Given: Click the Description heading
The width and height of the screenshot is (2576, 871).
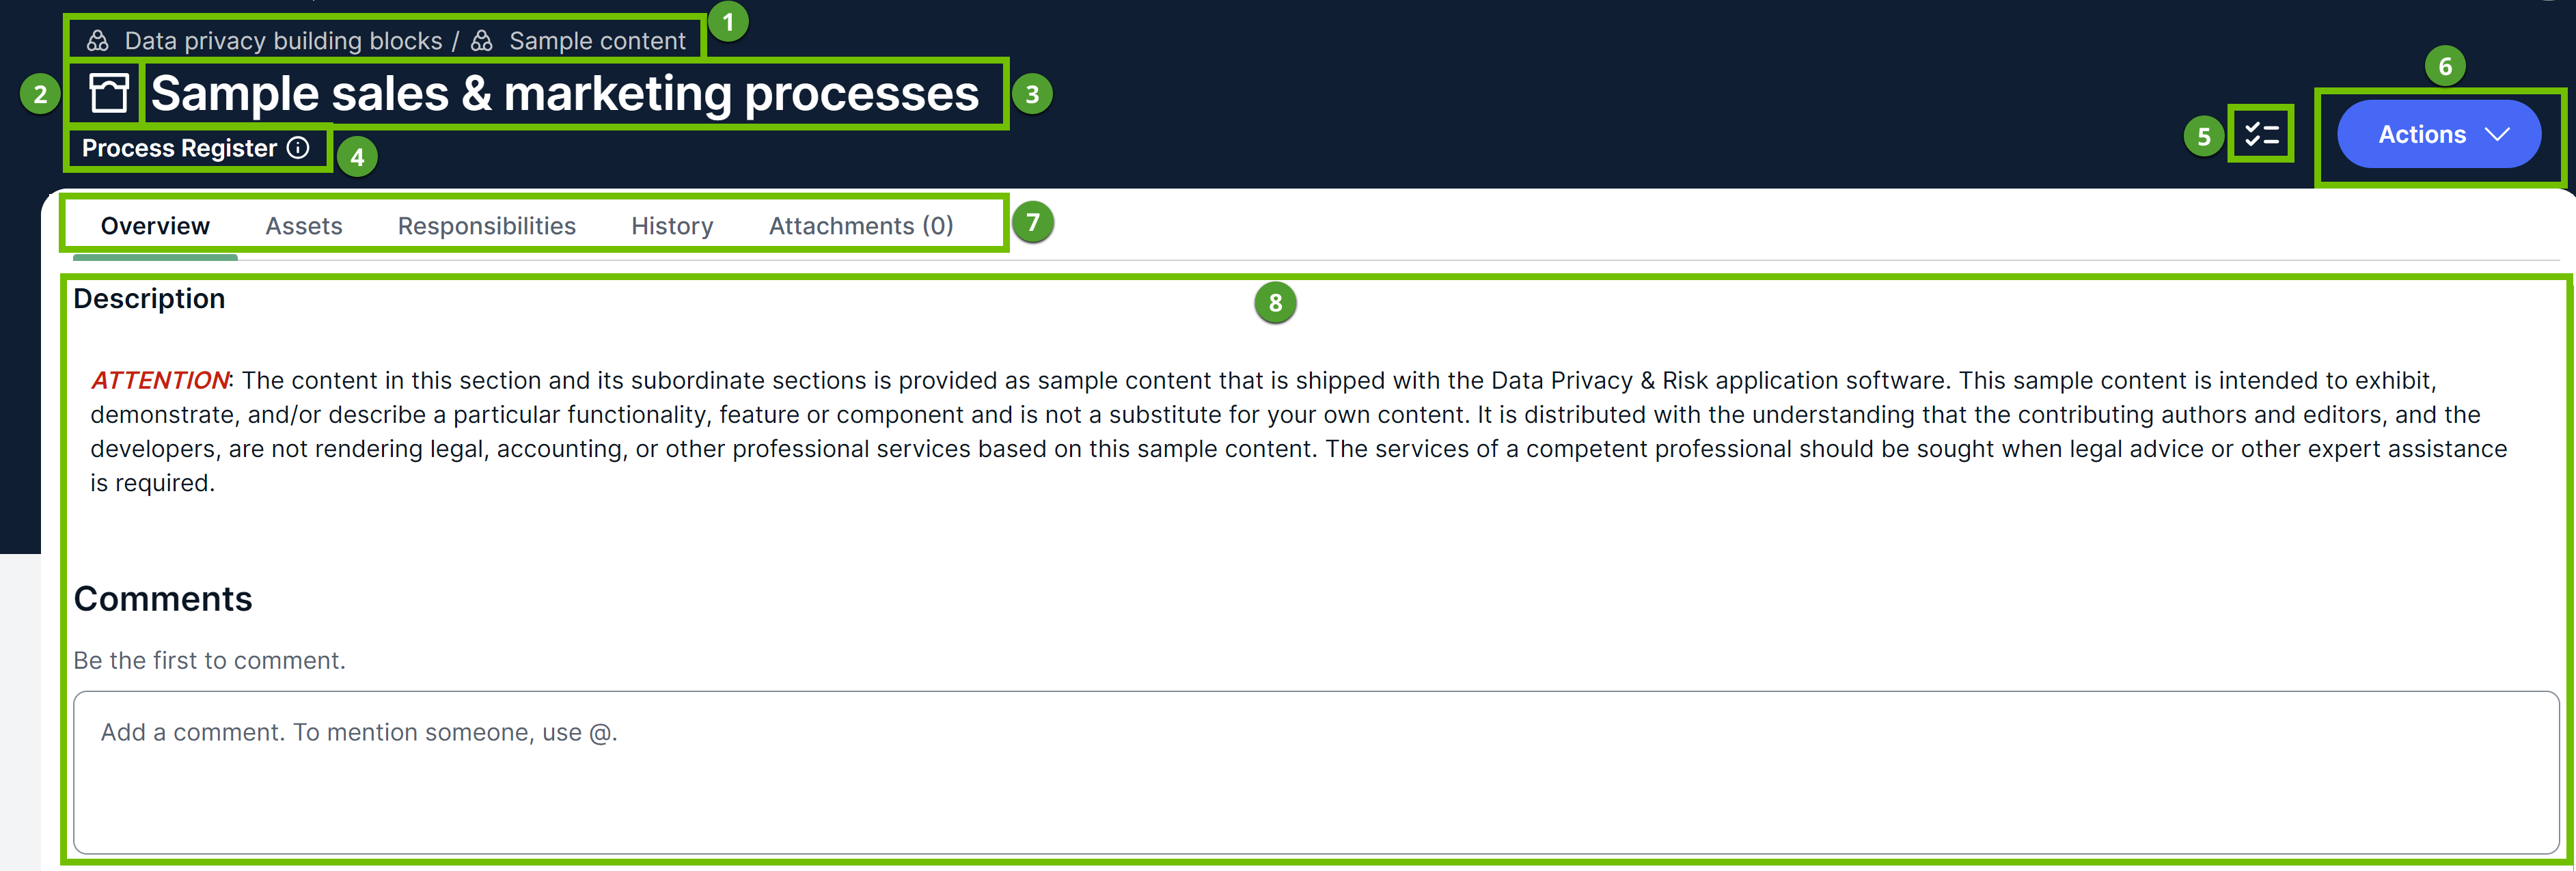Looking at the screenshot, I should click(149, 299).
